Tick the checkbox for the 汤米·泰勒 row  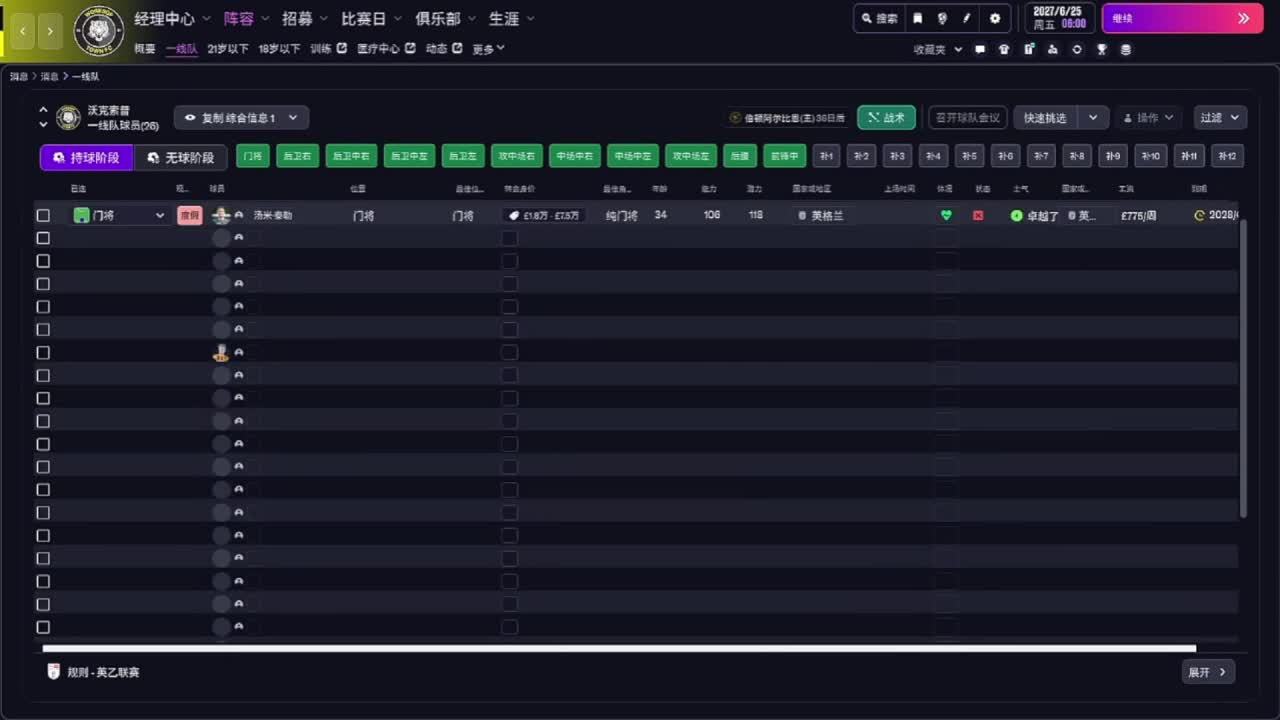tap(43, 215)
